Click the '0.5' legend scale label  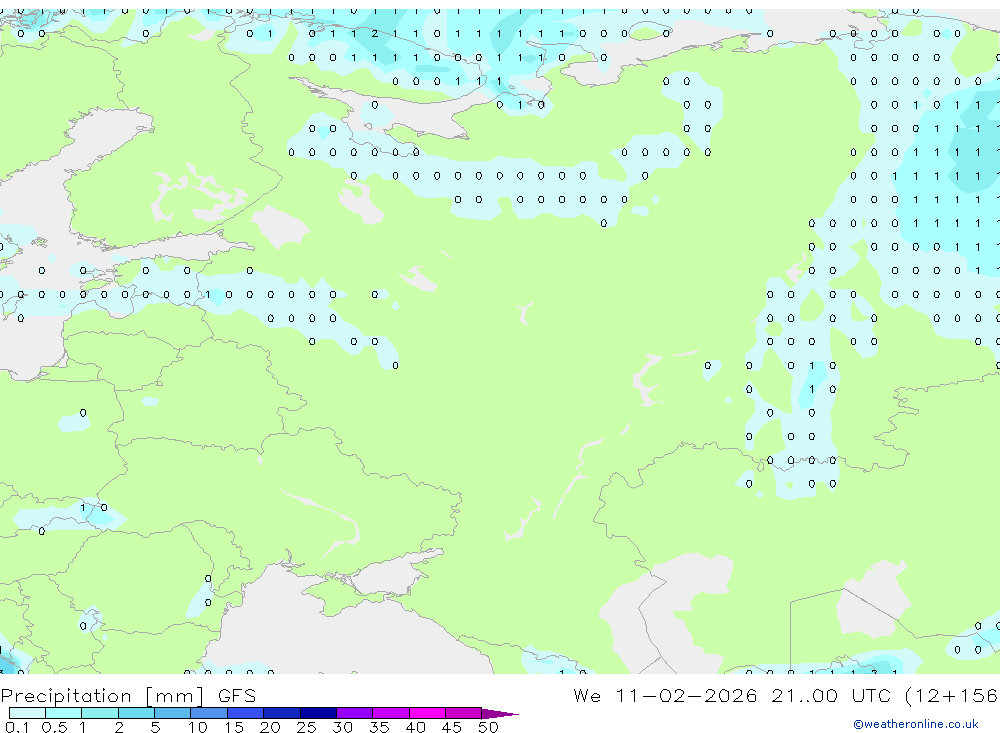pyautogui.click(x=54, y=727)
